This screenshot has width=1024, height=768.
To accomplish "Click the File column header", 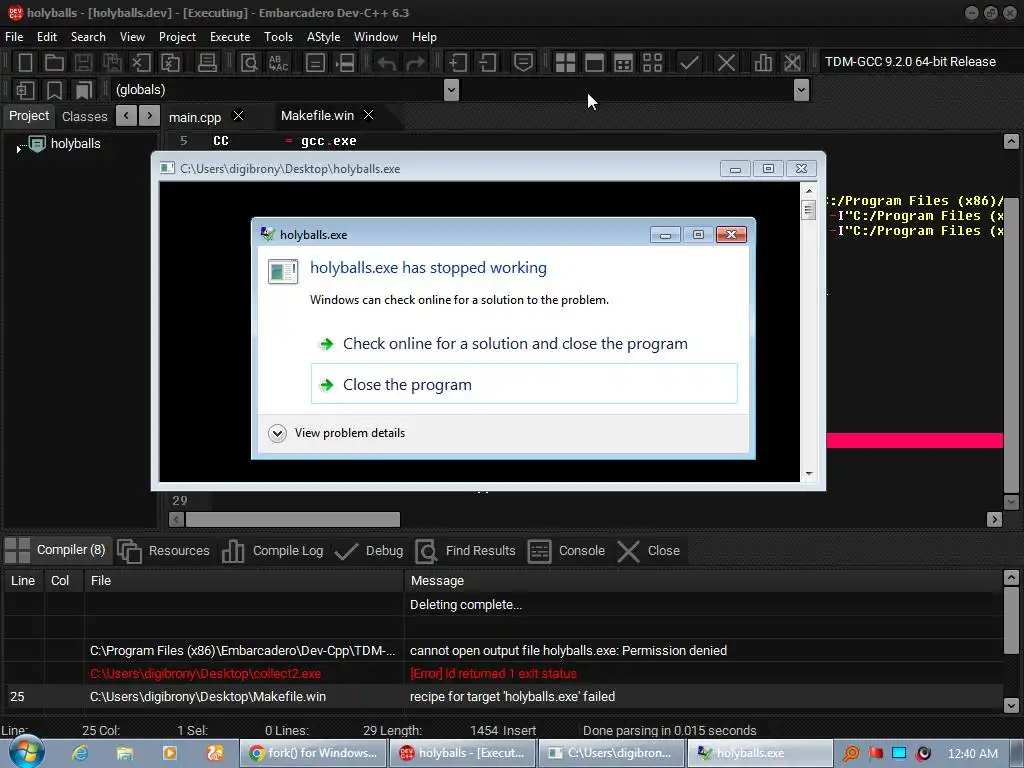I will [x=244, y=581].
